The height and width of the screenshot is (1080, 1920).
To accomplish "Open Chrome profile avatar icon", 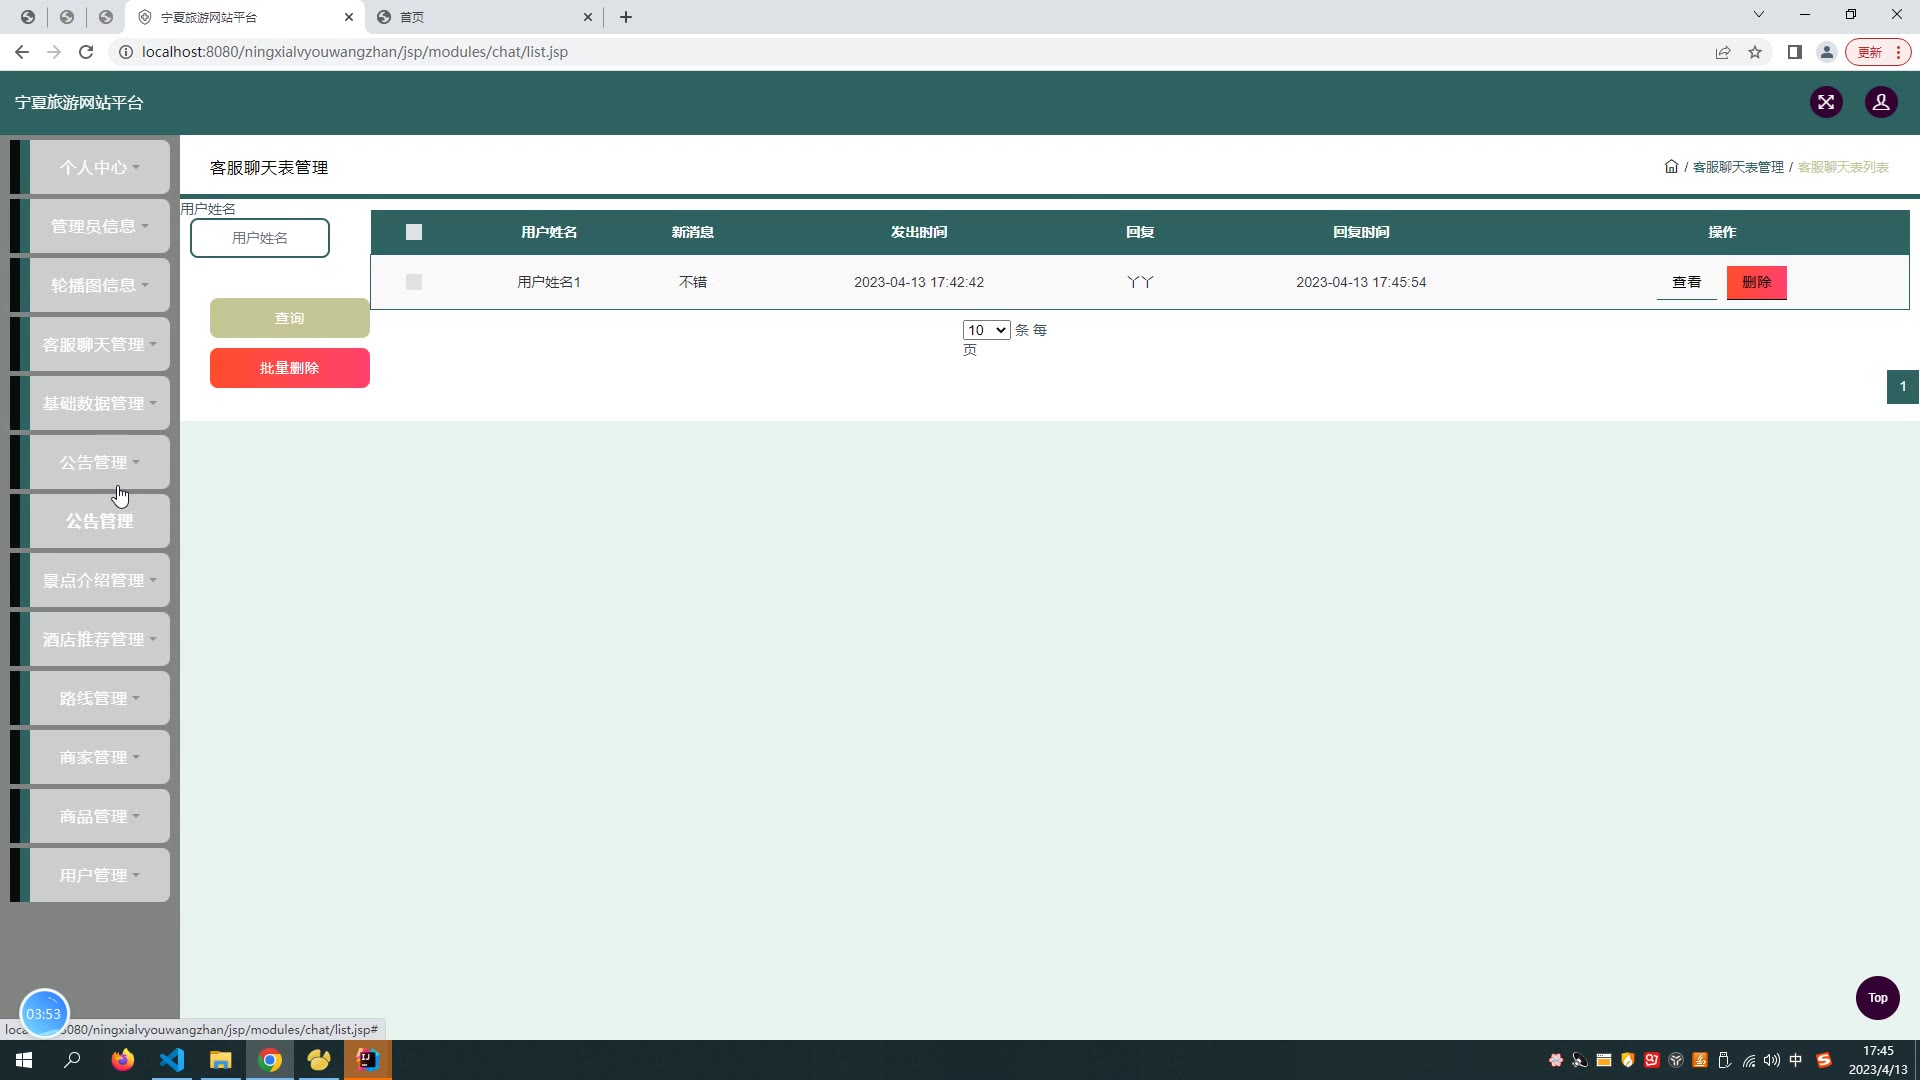I will pos(1826,52).
